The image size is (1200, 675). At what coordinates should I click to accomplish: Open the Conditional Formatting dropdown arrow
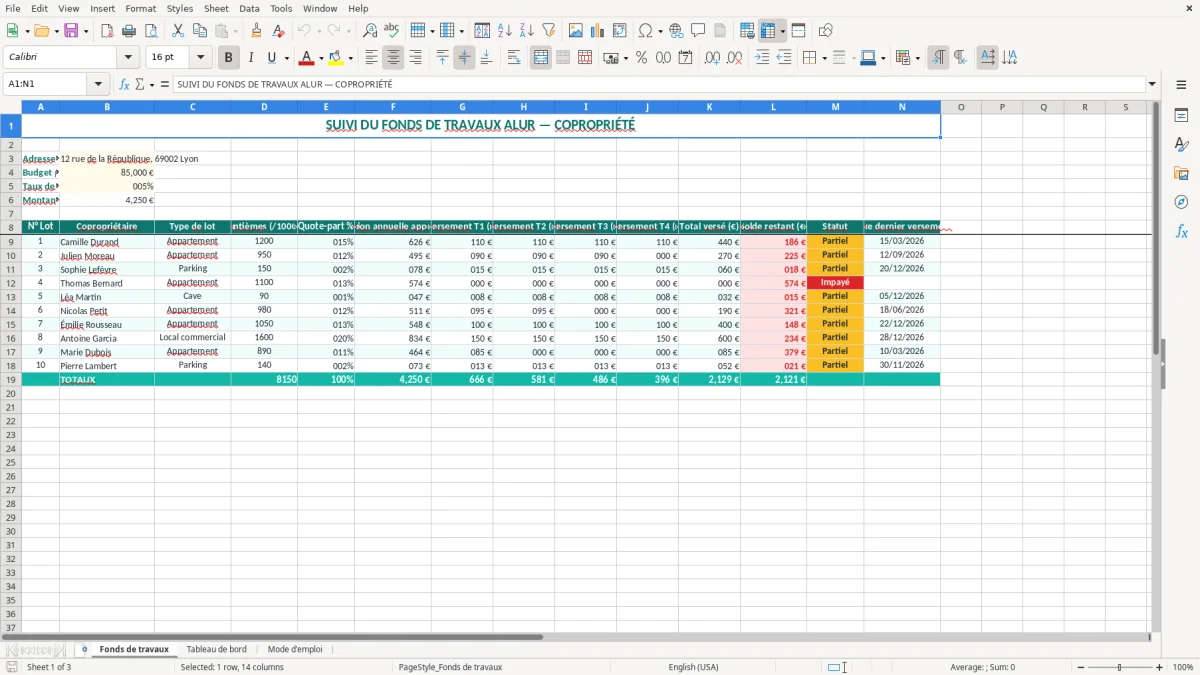click(x=917, y=59)
